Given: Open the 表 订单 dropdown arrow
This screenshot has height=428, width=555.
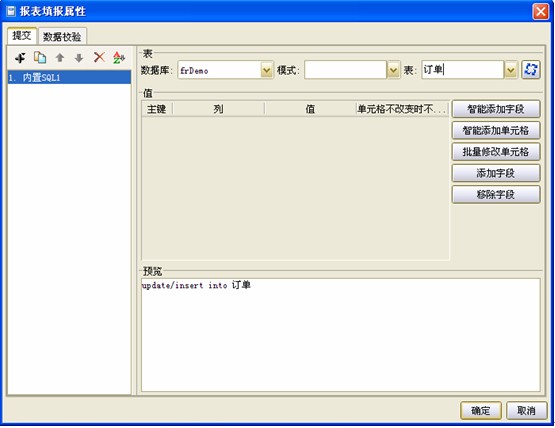Looking at the screenshot, I should 511,70.
